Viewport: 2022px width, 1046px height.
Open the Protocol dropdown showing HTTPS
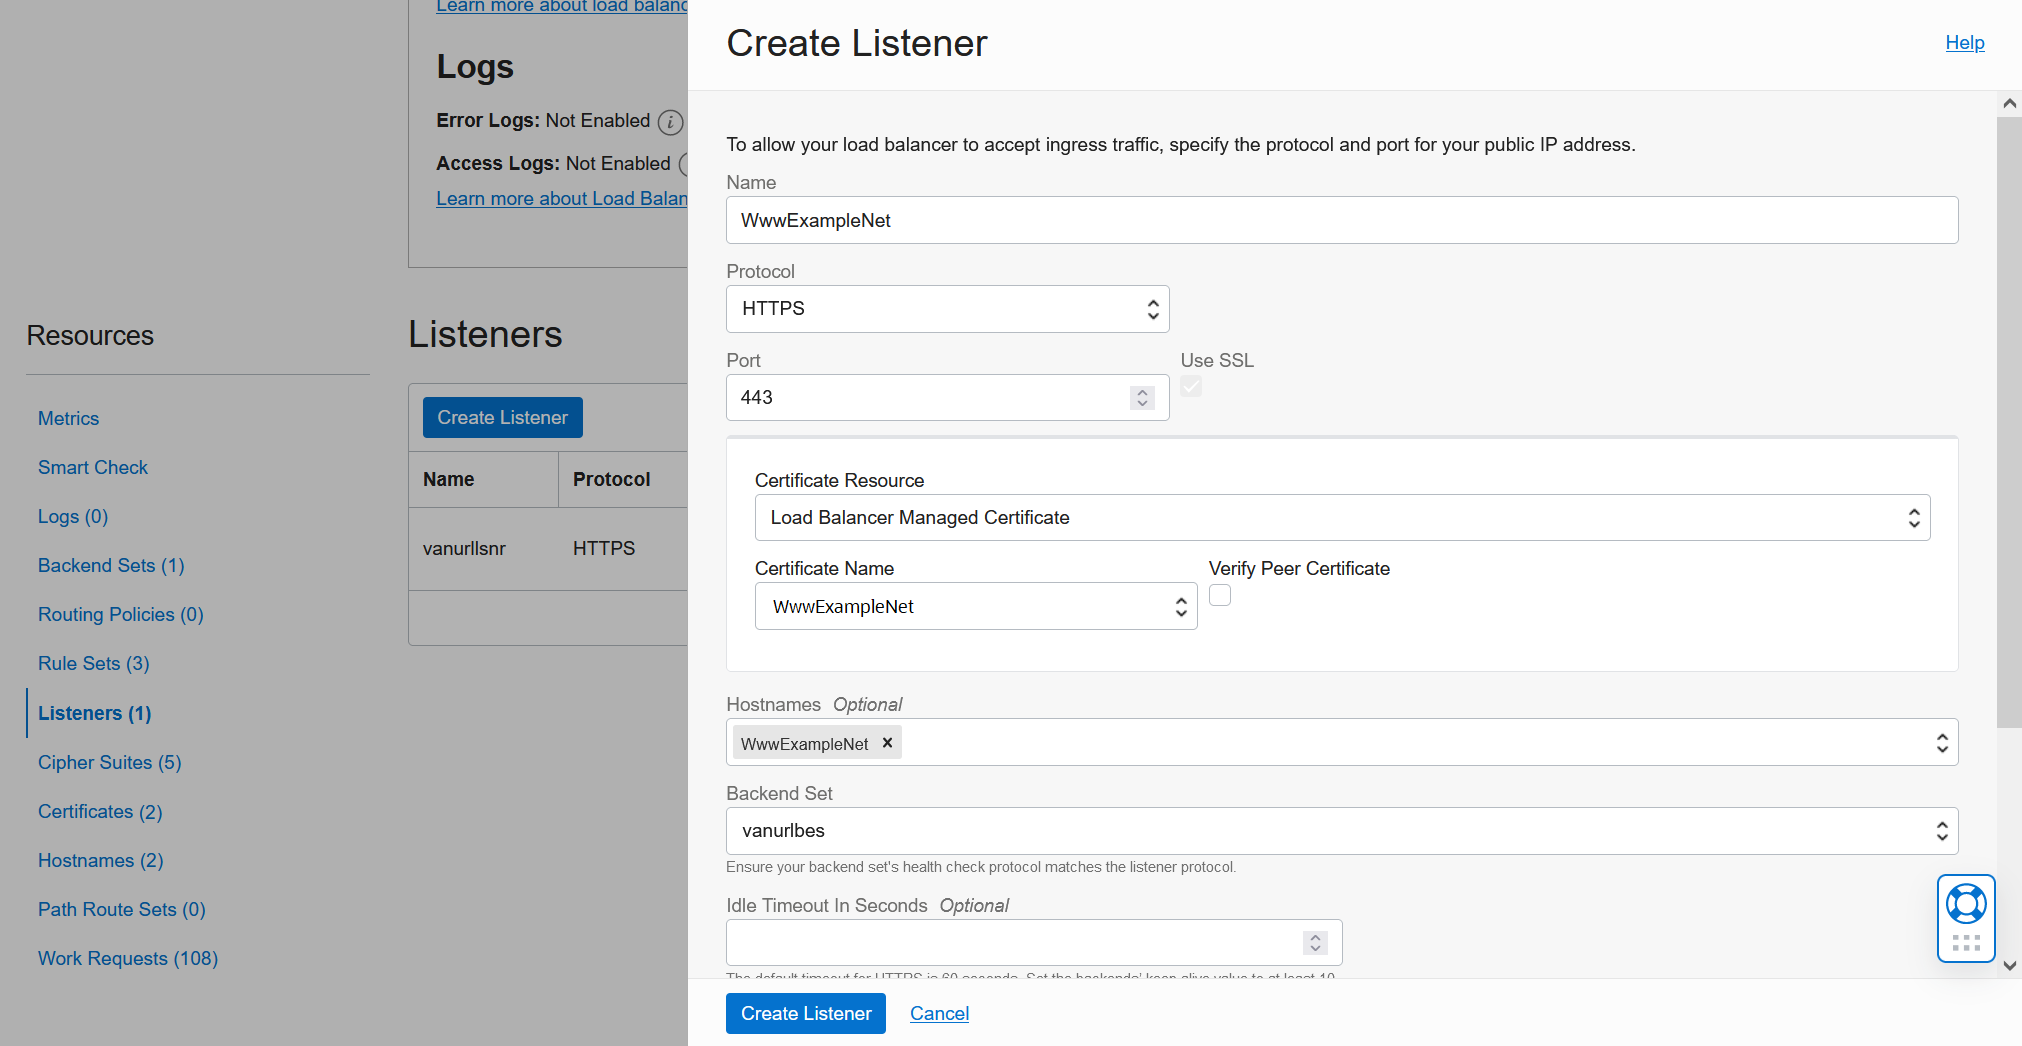tap(946, 309)
